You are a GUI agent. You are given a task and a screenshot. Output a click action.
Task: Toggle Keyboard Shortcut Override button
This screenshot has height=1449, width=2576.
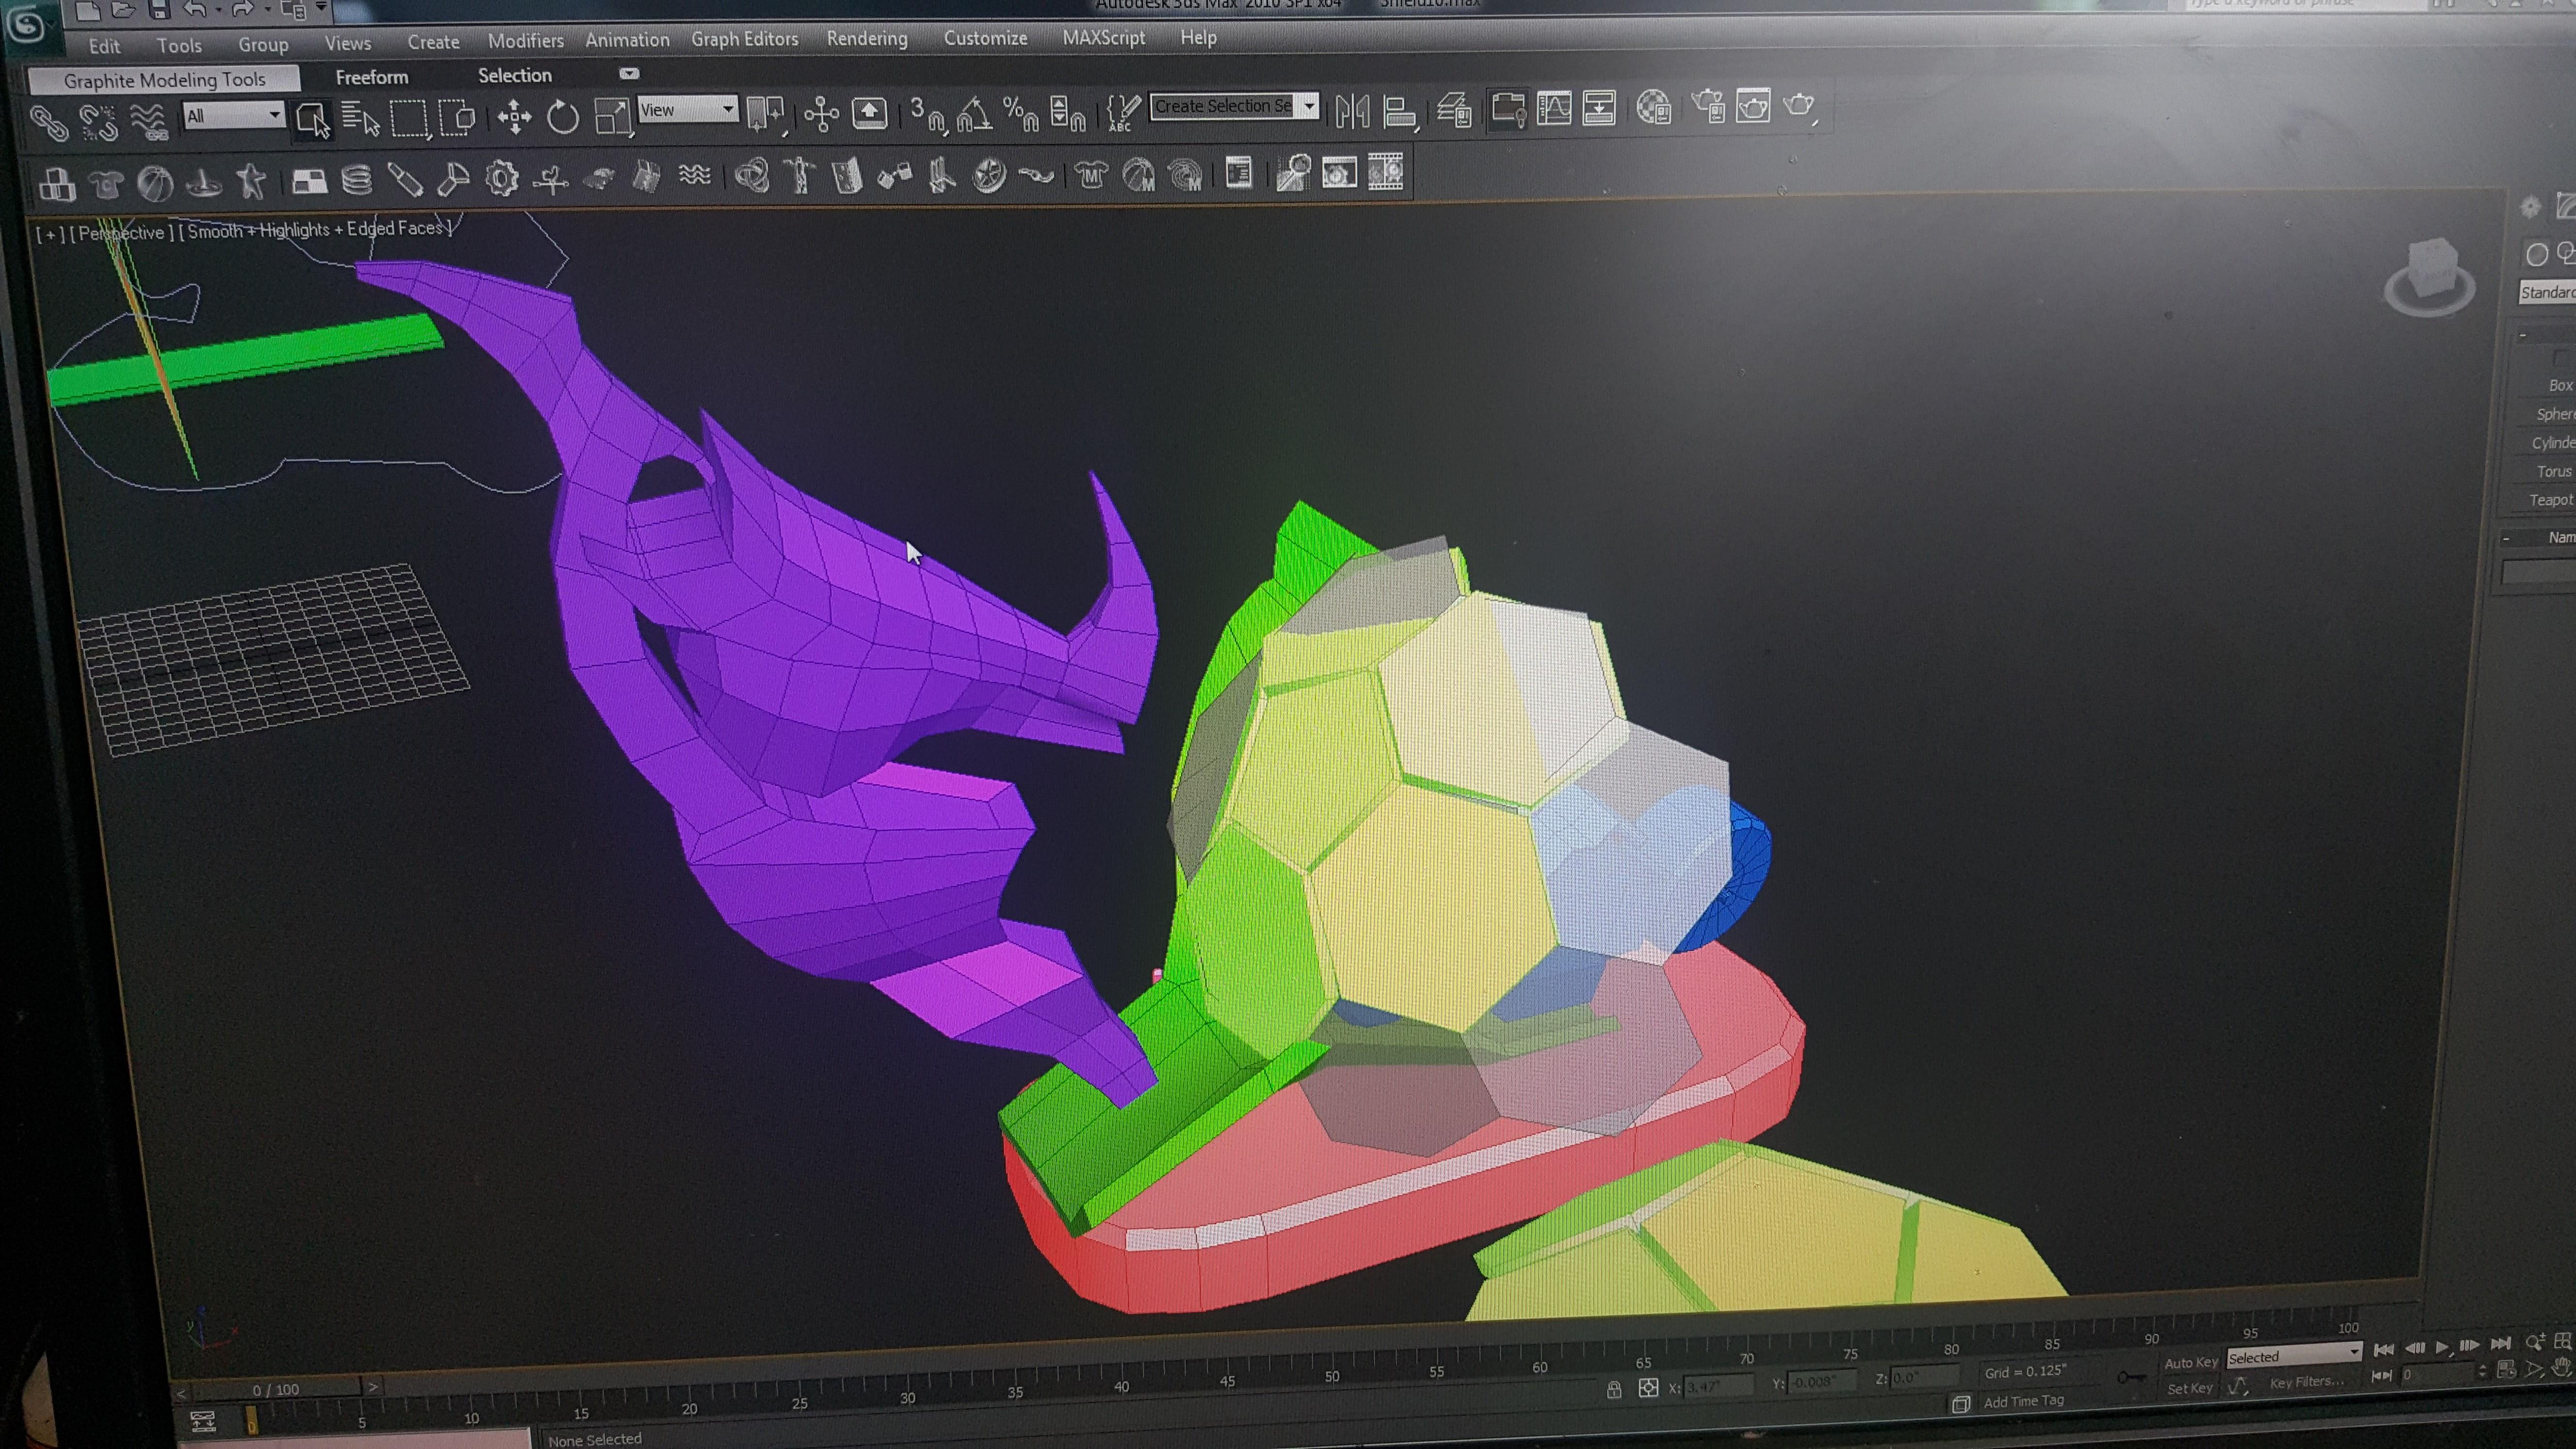pyautogui.click(x=869, y=112)
